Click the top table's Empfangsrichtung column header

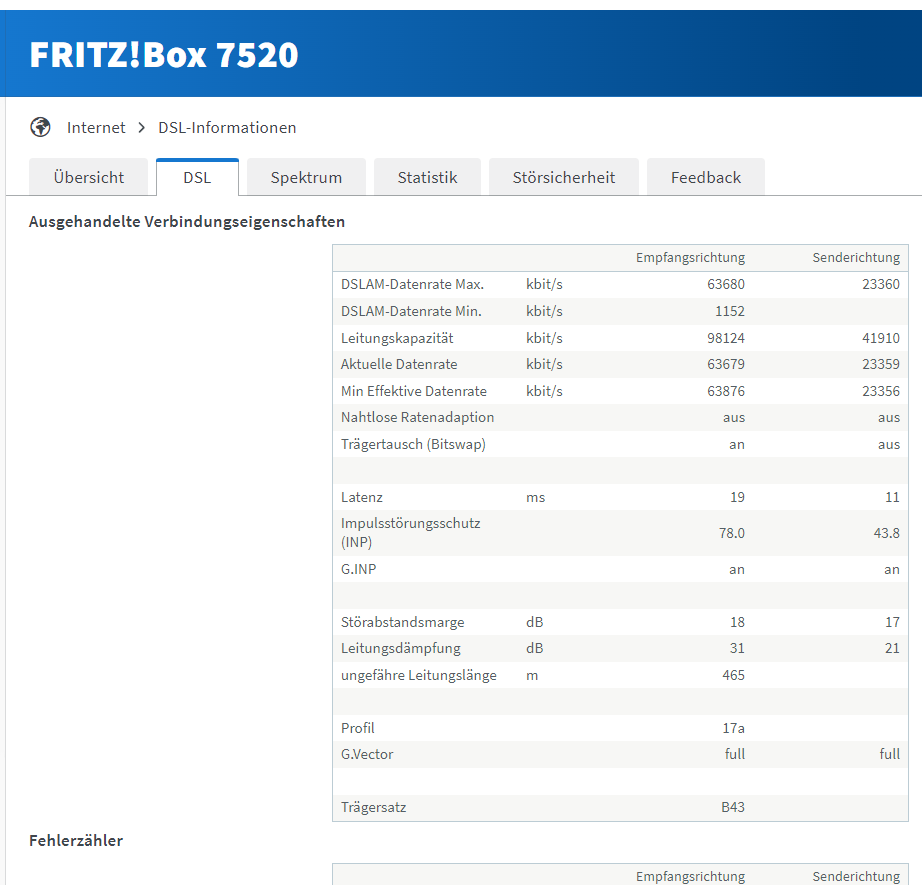tap(690, 258)
